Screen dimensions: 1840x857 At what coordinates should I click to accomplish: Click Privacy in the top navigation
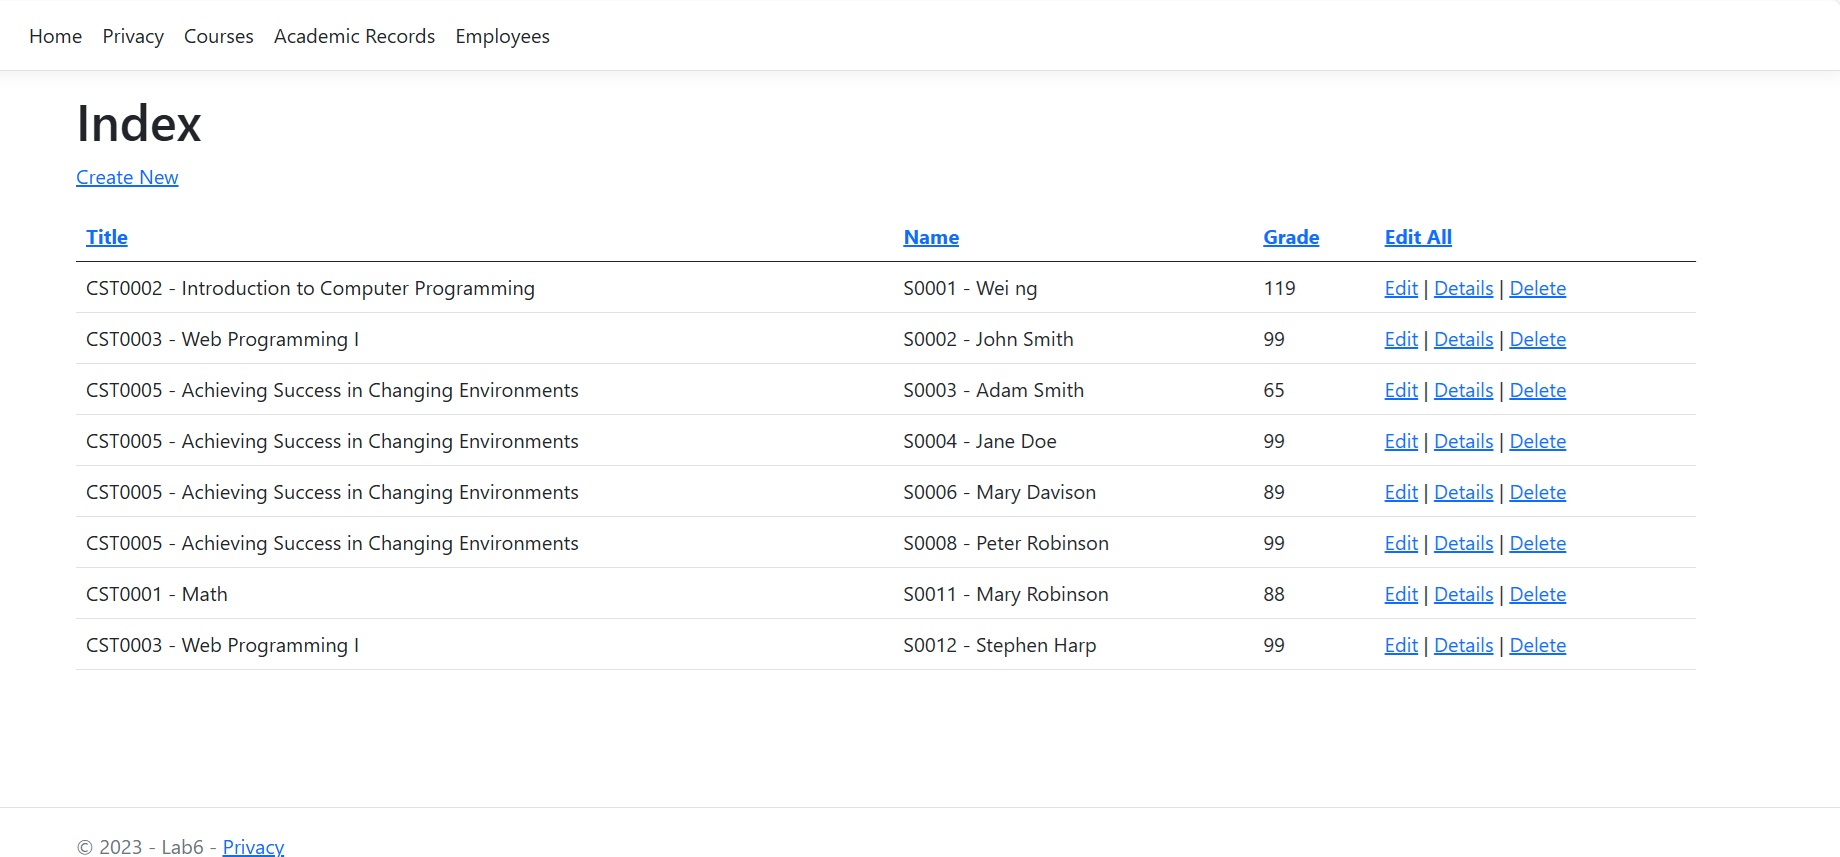[133, 36]
